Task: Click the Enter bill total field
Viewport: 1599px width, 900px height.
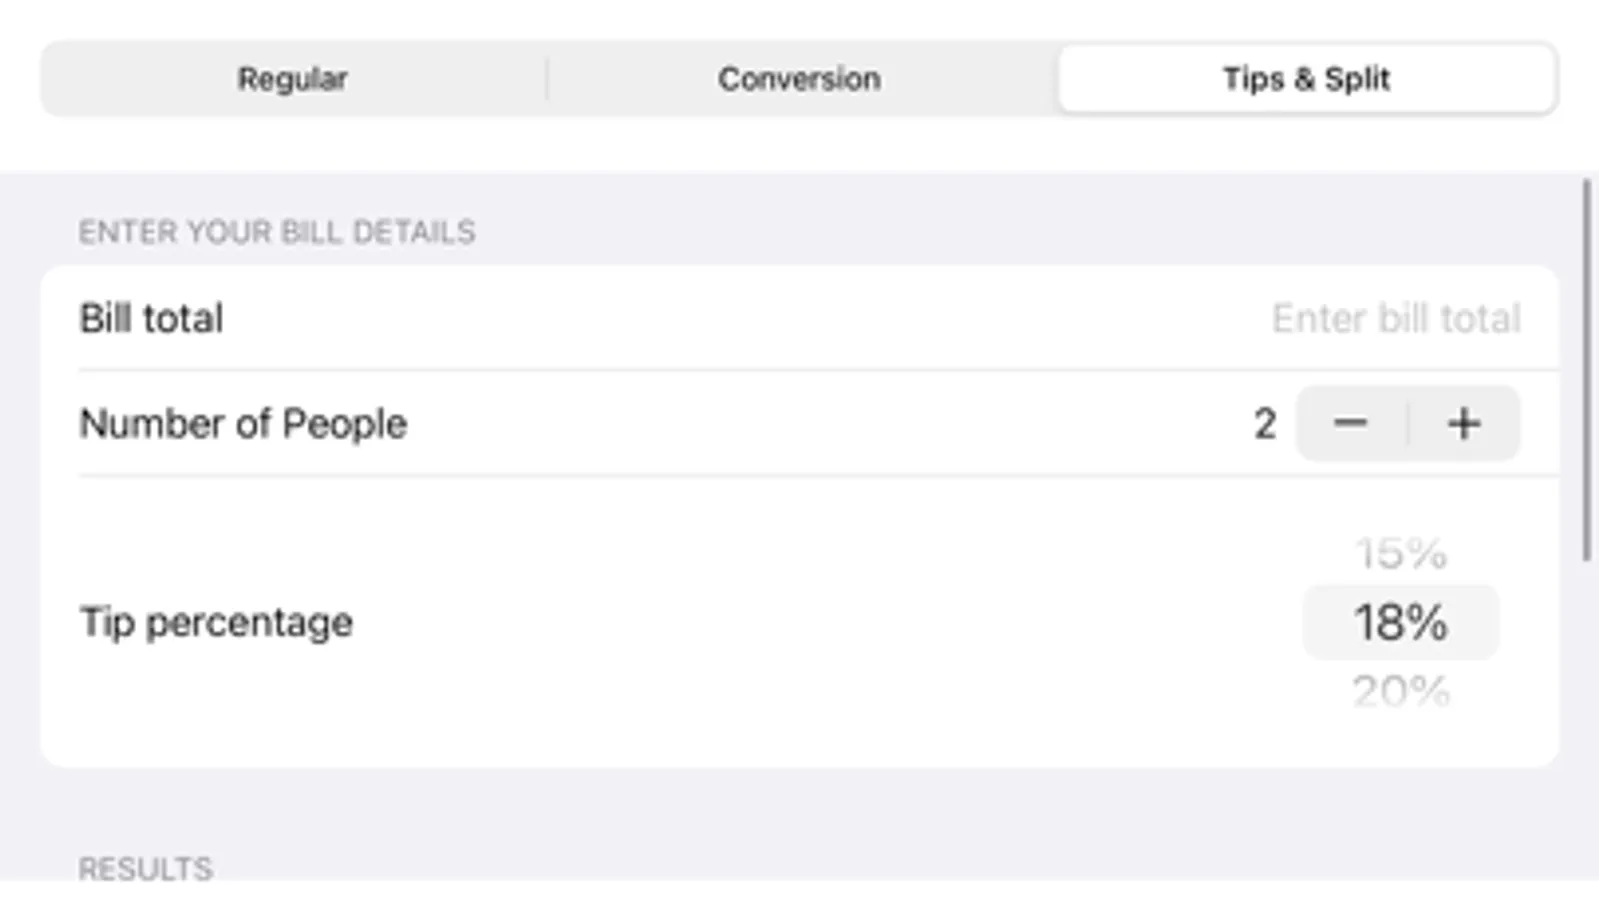Action: pyautogui.click(x=1394, y=319)
